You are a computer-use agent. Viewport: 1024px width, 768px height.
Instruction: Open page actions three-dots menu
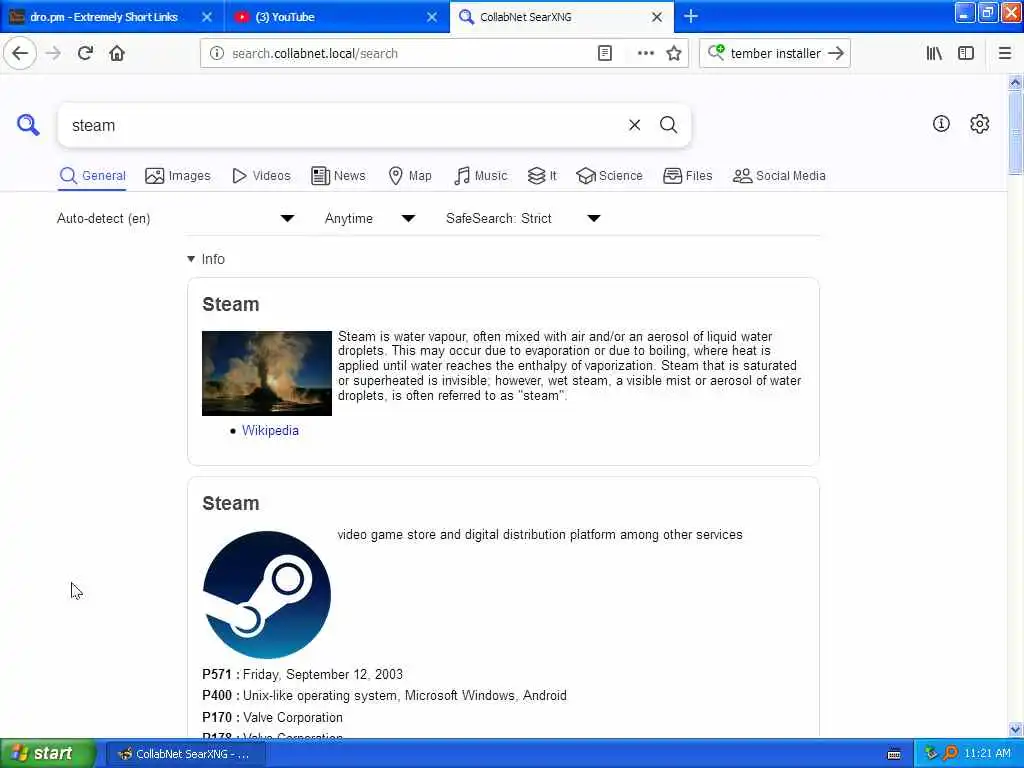(645, 54)
